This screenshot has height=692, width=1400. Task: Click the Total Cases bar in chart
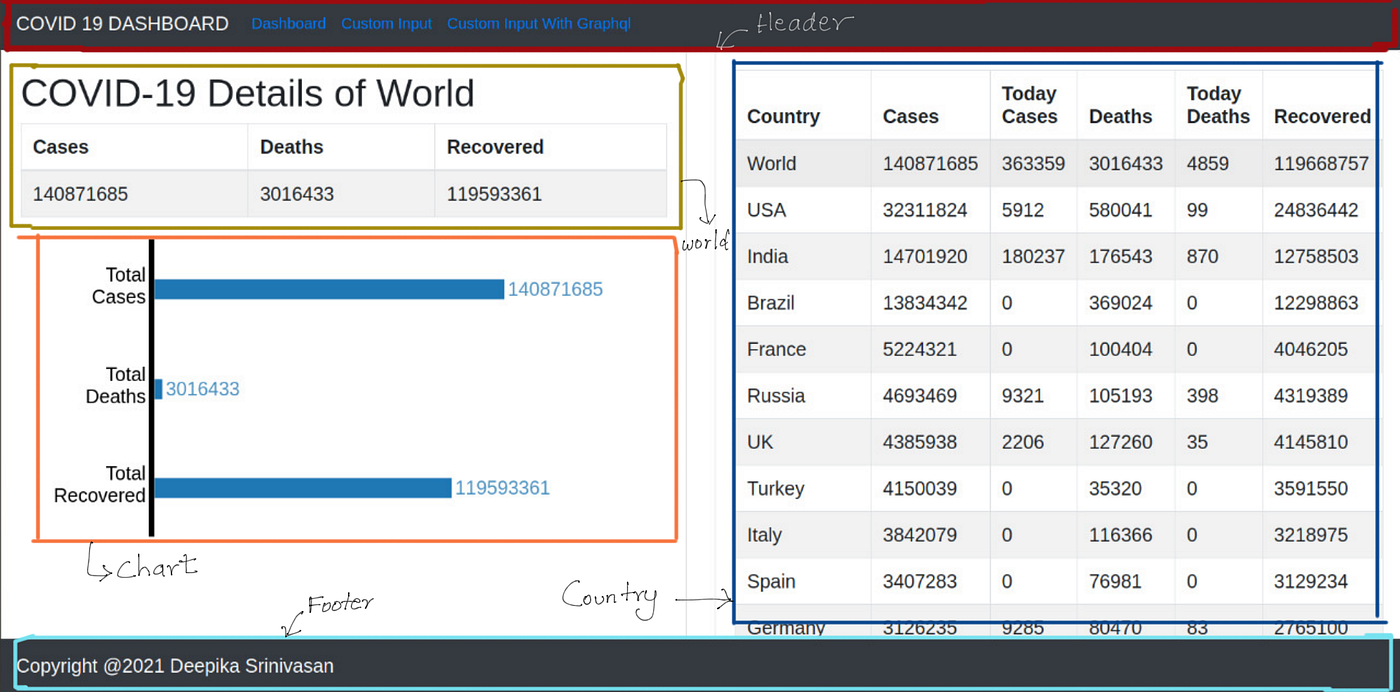pos(329,289)
